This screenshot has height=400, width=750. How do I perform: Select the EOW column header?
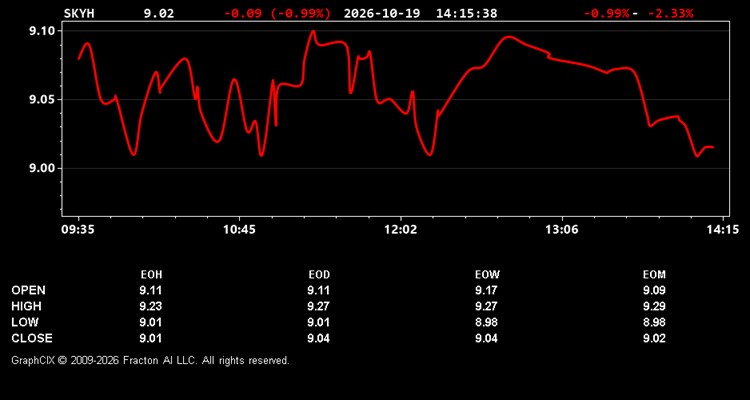(487, 275)
